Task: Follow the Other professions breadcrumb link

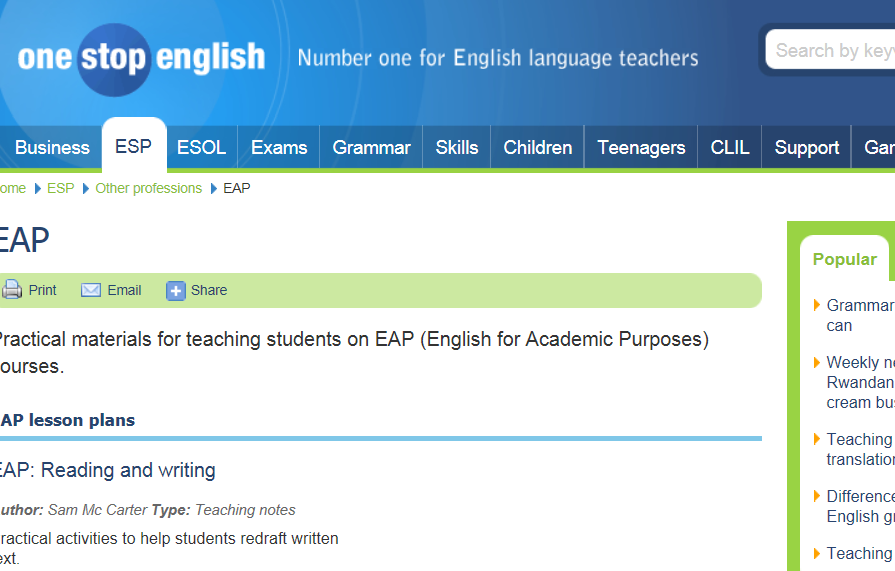Action: (x=148, y=188)
